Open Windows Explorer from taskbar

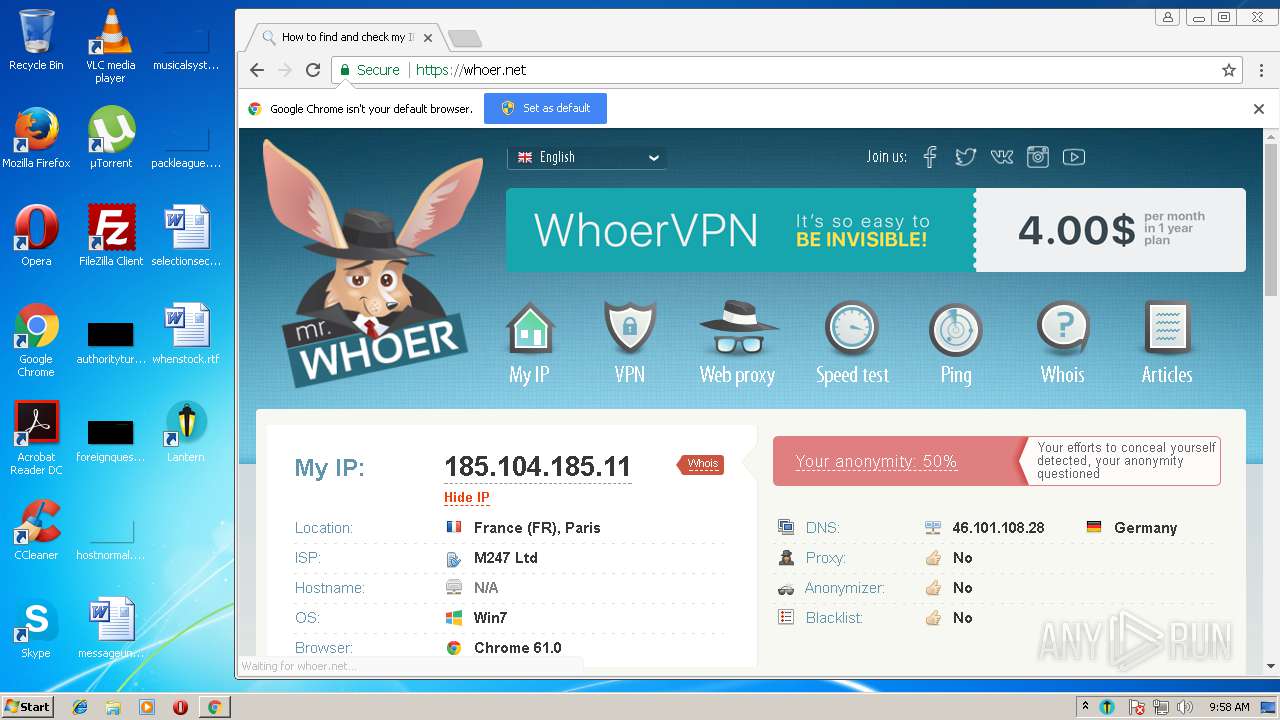113,707
